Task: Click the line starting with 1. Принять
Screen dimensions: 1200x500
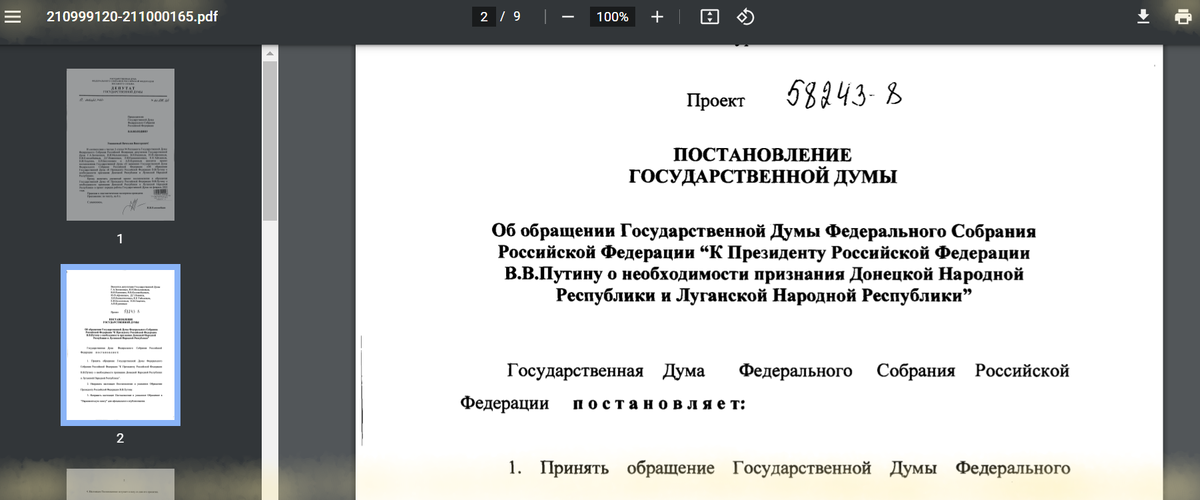Action: [x=790, y=468]
